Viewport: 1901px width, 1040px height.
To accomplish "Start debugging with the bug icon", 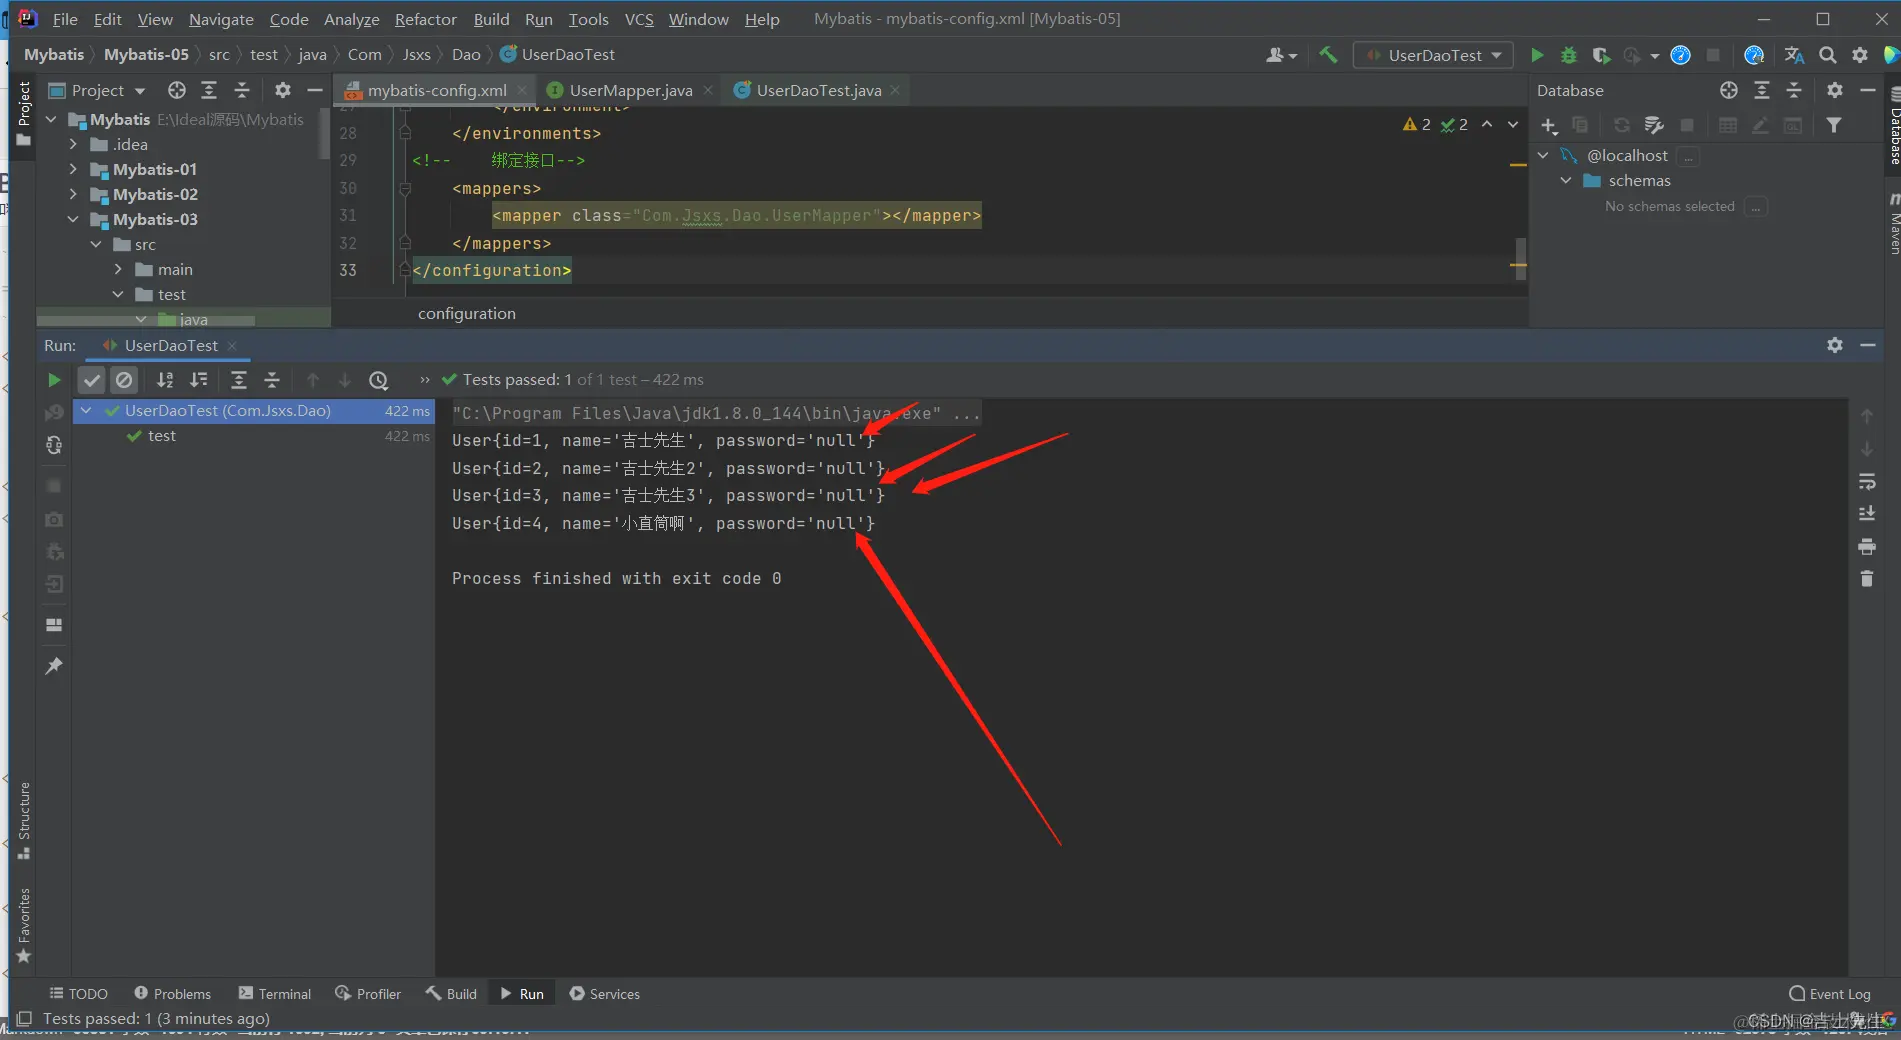I will [x=1569, y=55].
